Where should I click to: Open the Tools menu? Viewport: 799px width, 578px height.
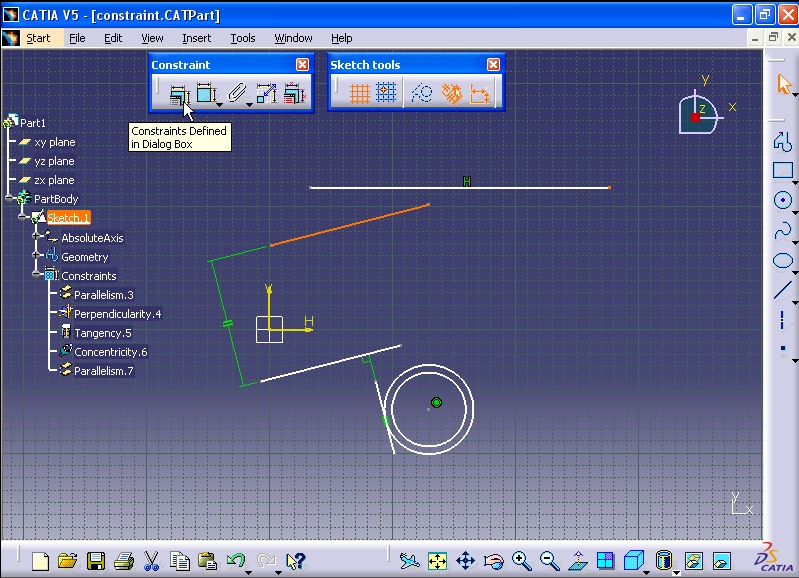point(243,38)
